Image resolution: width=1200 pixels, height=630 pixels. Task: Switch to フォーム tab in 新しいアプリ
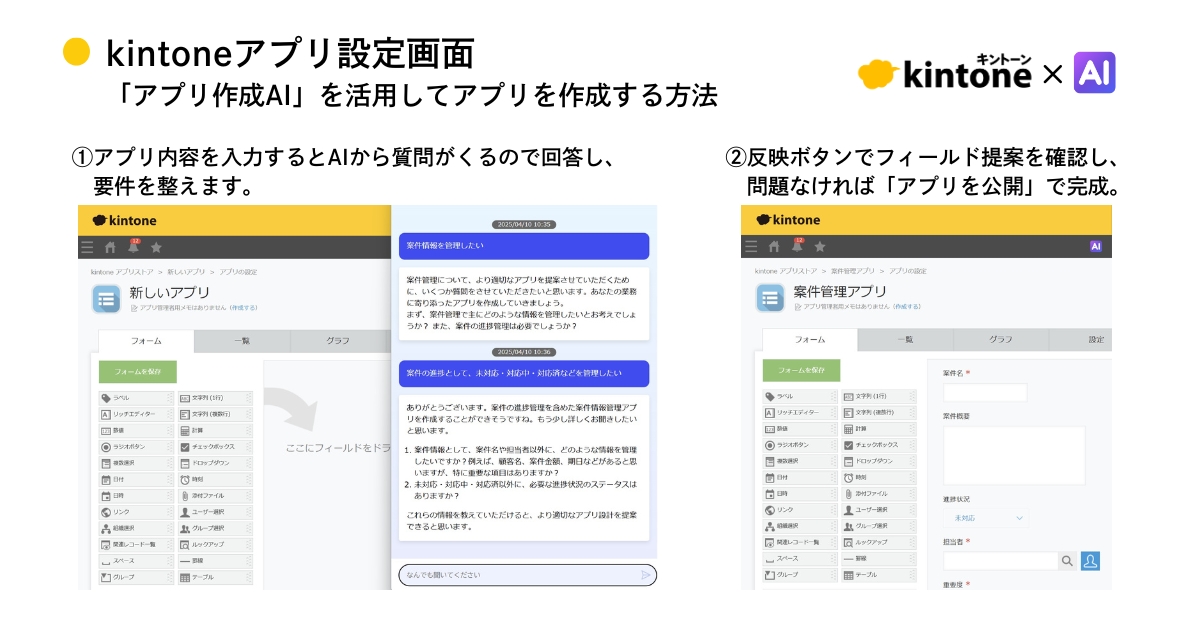coord(146,340)
